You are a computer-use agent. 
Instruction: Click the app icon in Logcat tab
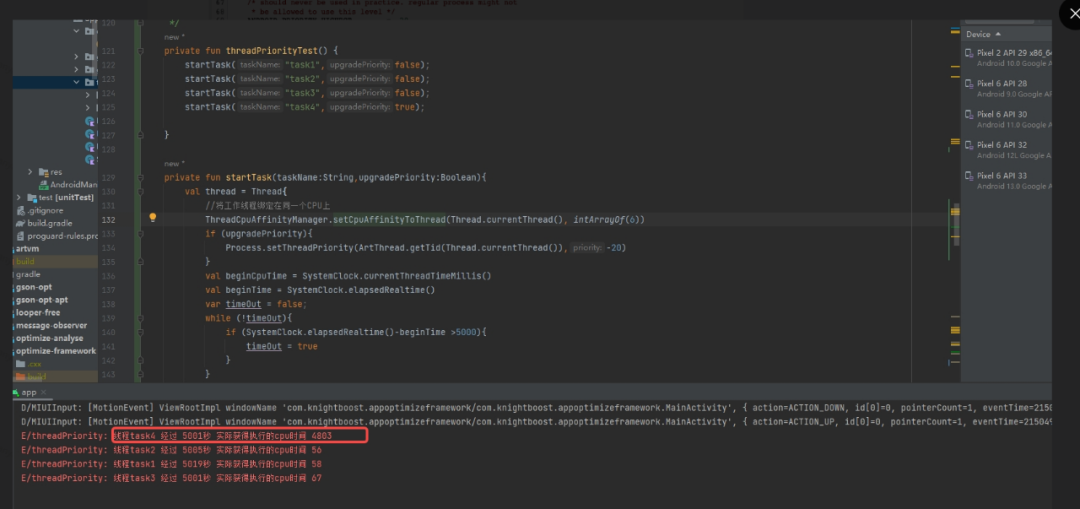(14, 393)
